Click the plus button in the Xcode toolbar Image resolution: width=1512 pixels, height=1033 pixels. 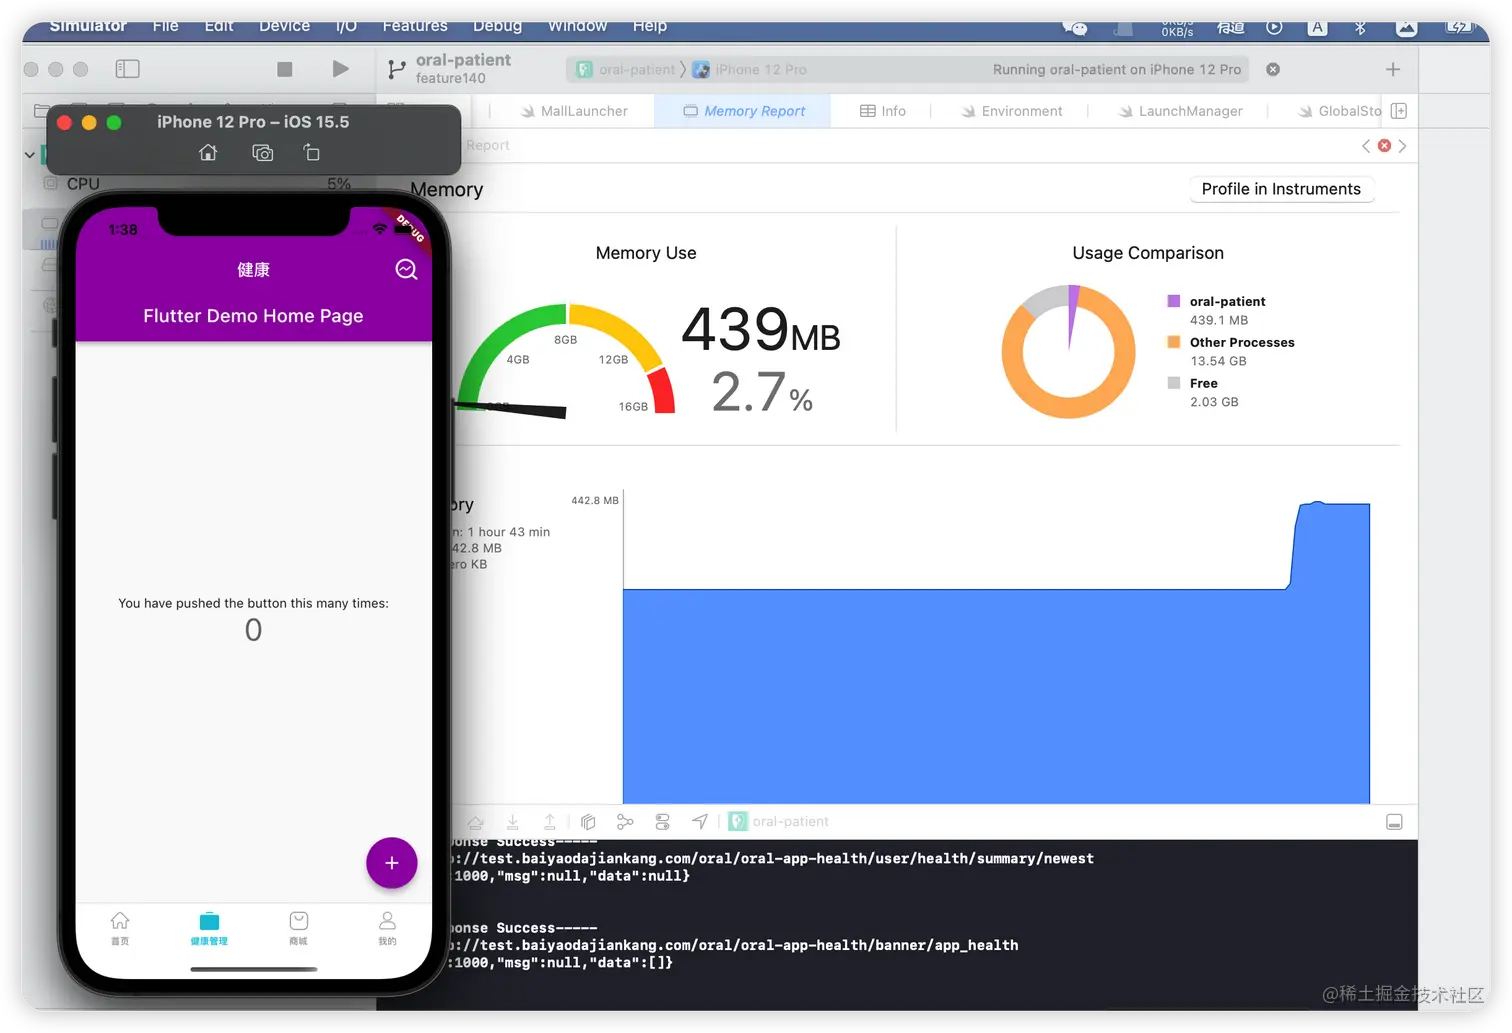(1393, 69)
